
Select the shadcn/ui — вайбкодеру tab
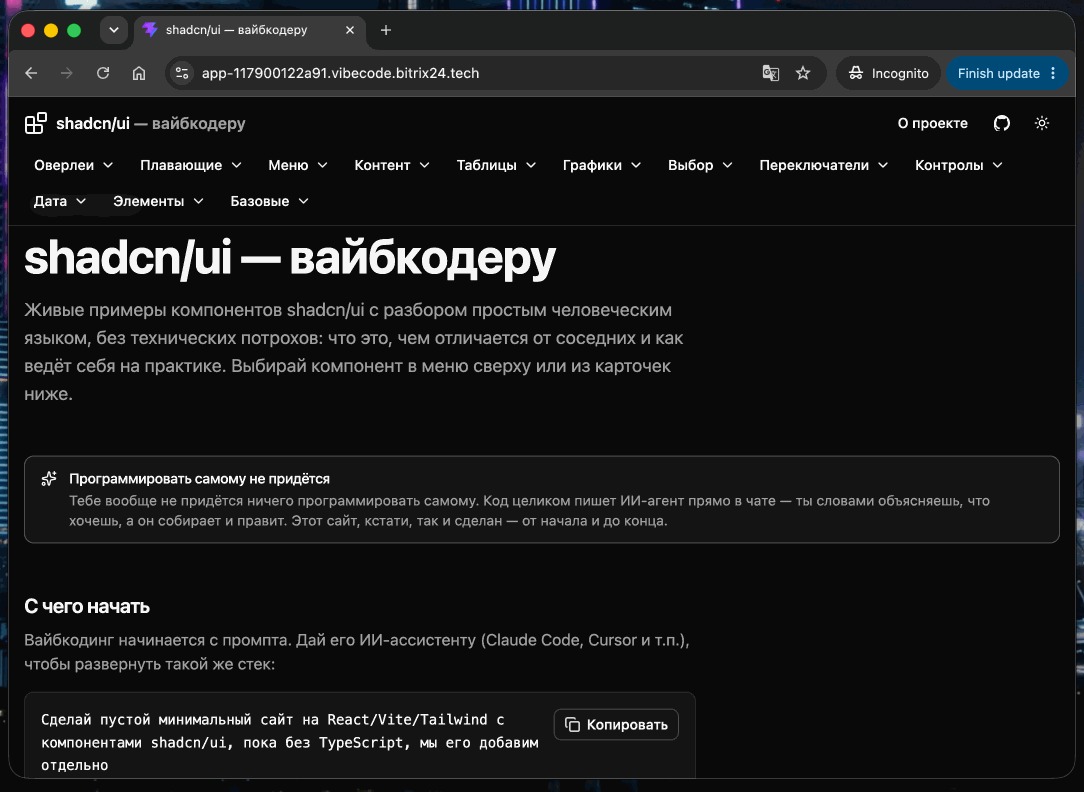(249, 30)
